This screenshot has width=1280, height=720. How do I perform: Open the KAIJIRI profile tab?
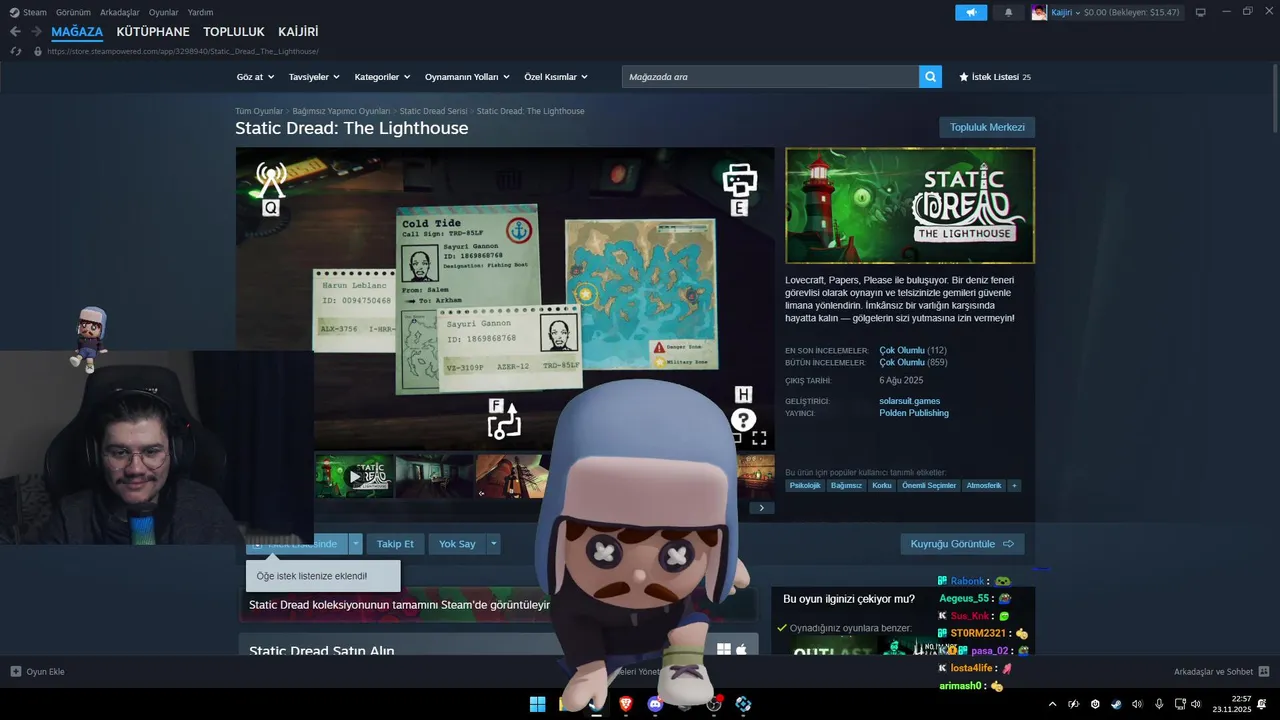(298, 32)
